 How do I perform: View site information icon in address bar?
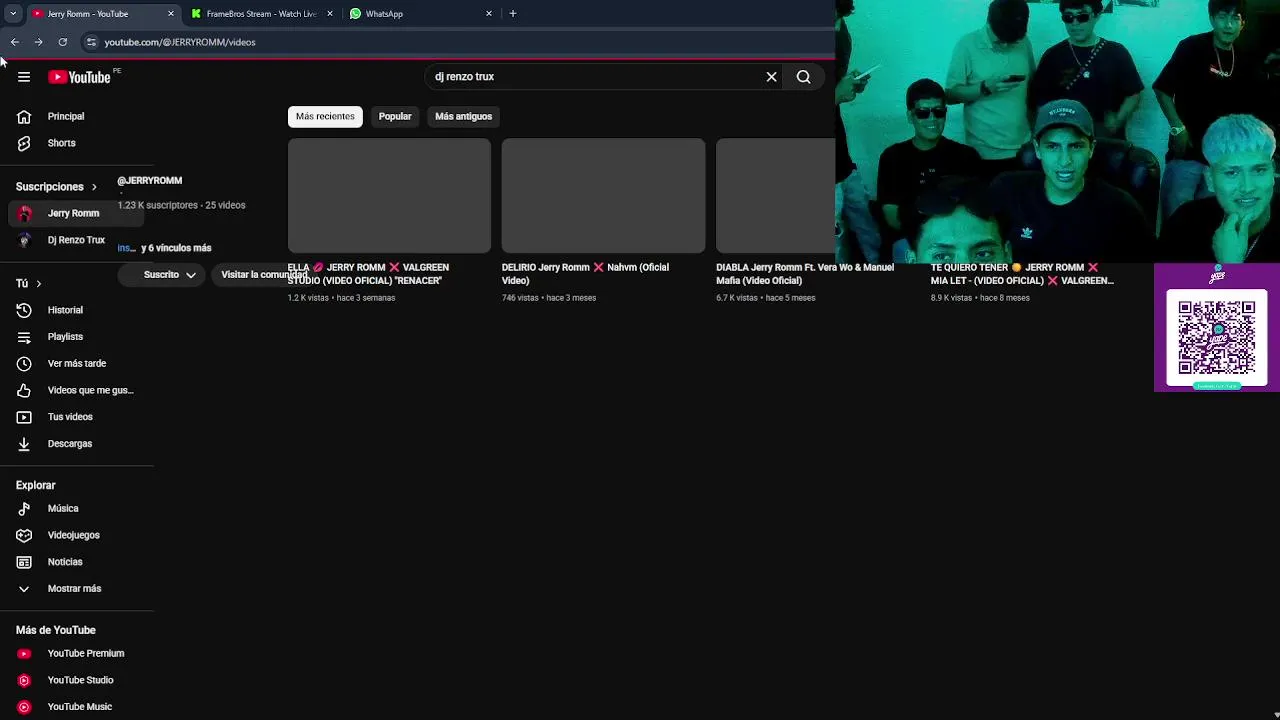coord(91,42)
